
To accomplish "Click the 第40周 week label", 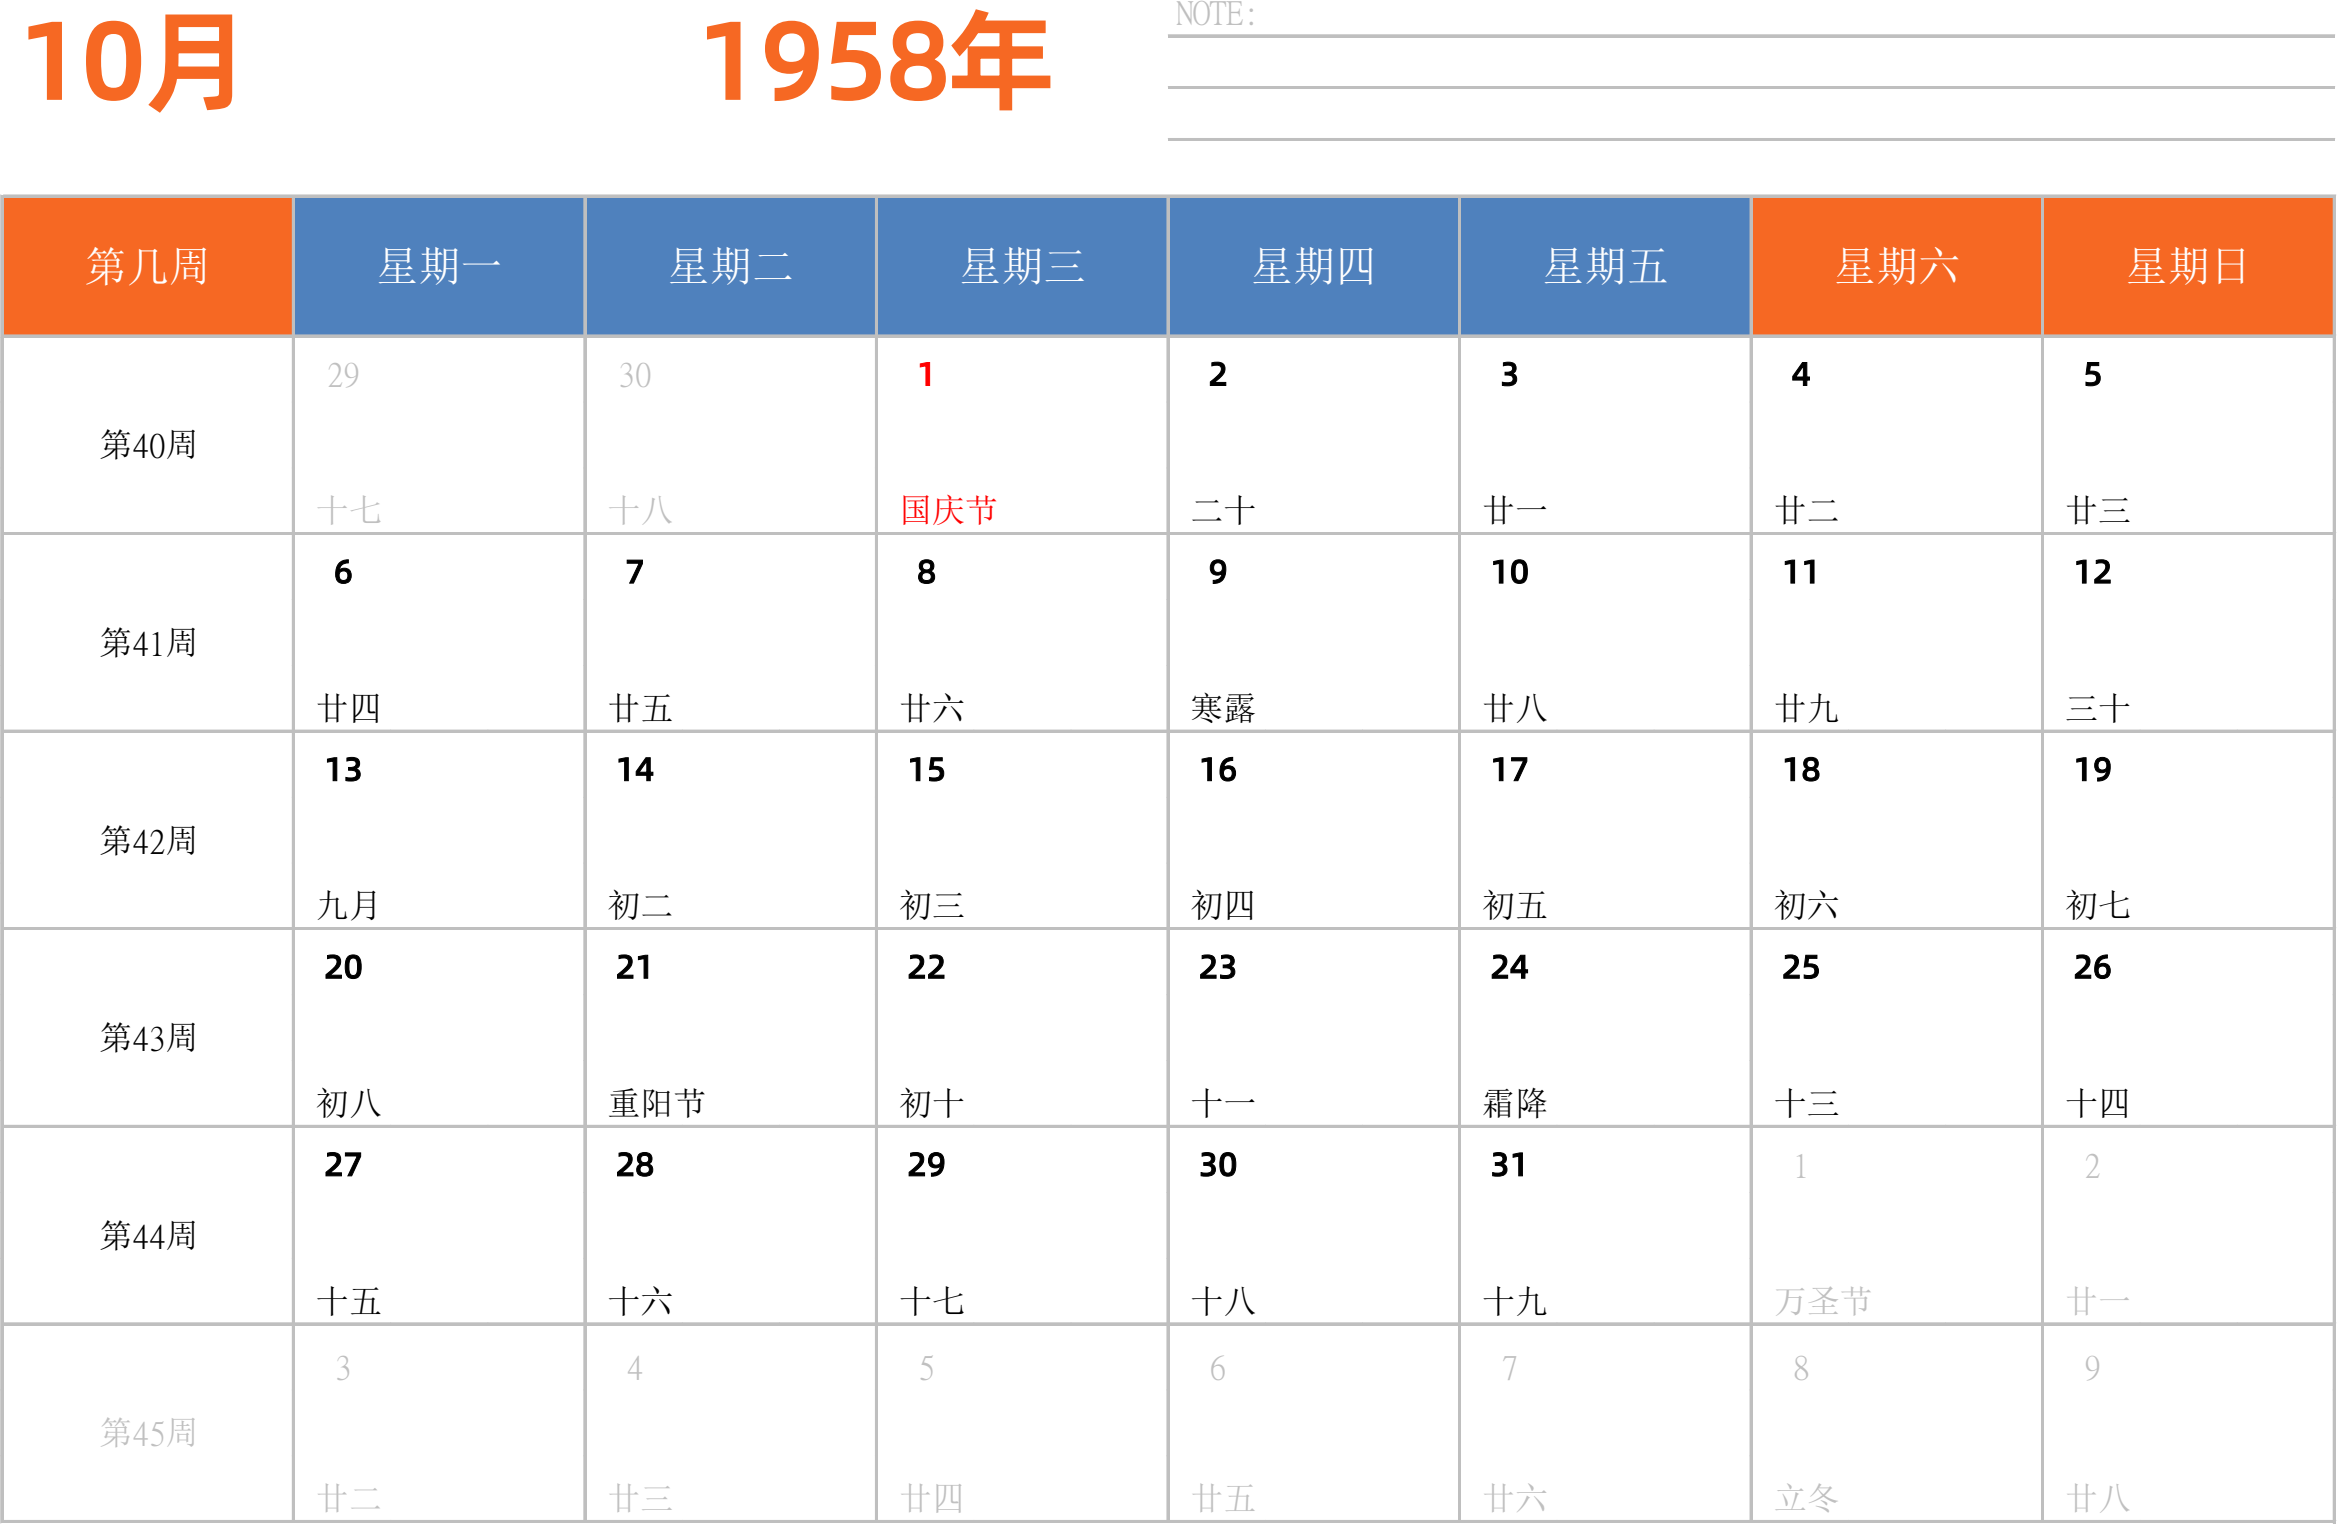I will [x=148, y=445].
